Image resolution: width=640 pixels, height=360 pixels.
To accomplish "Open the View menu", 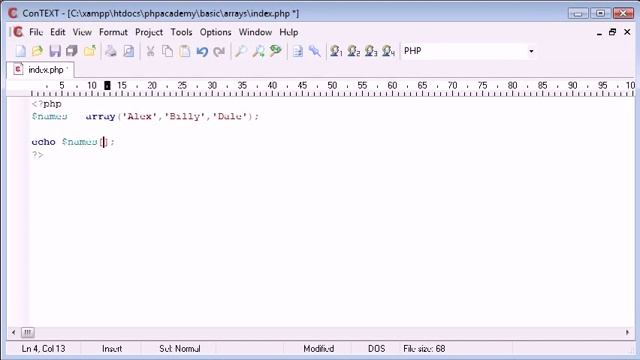I will [x=82, y=32].
